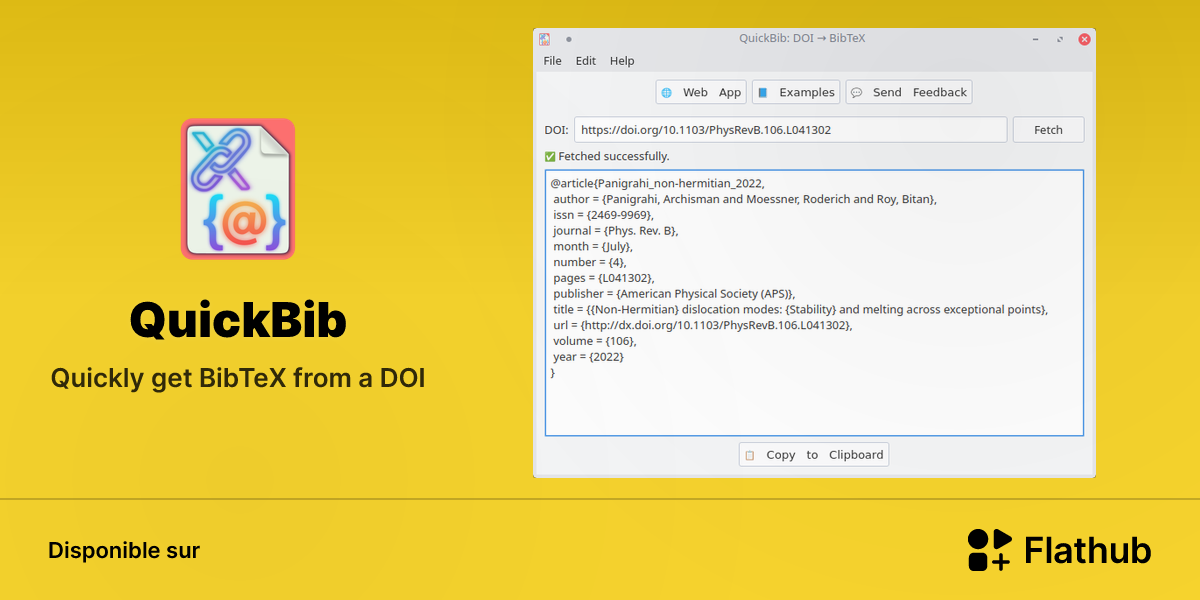Click the large 'QuickBib' heading
The height and width of the screenshot is (600, 1200).
[238, 321]
